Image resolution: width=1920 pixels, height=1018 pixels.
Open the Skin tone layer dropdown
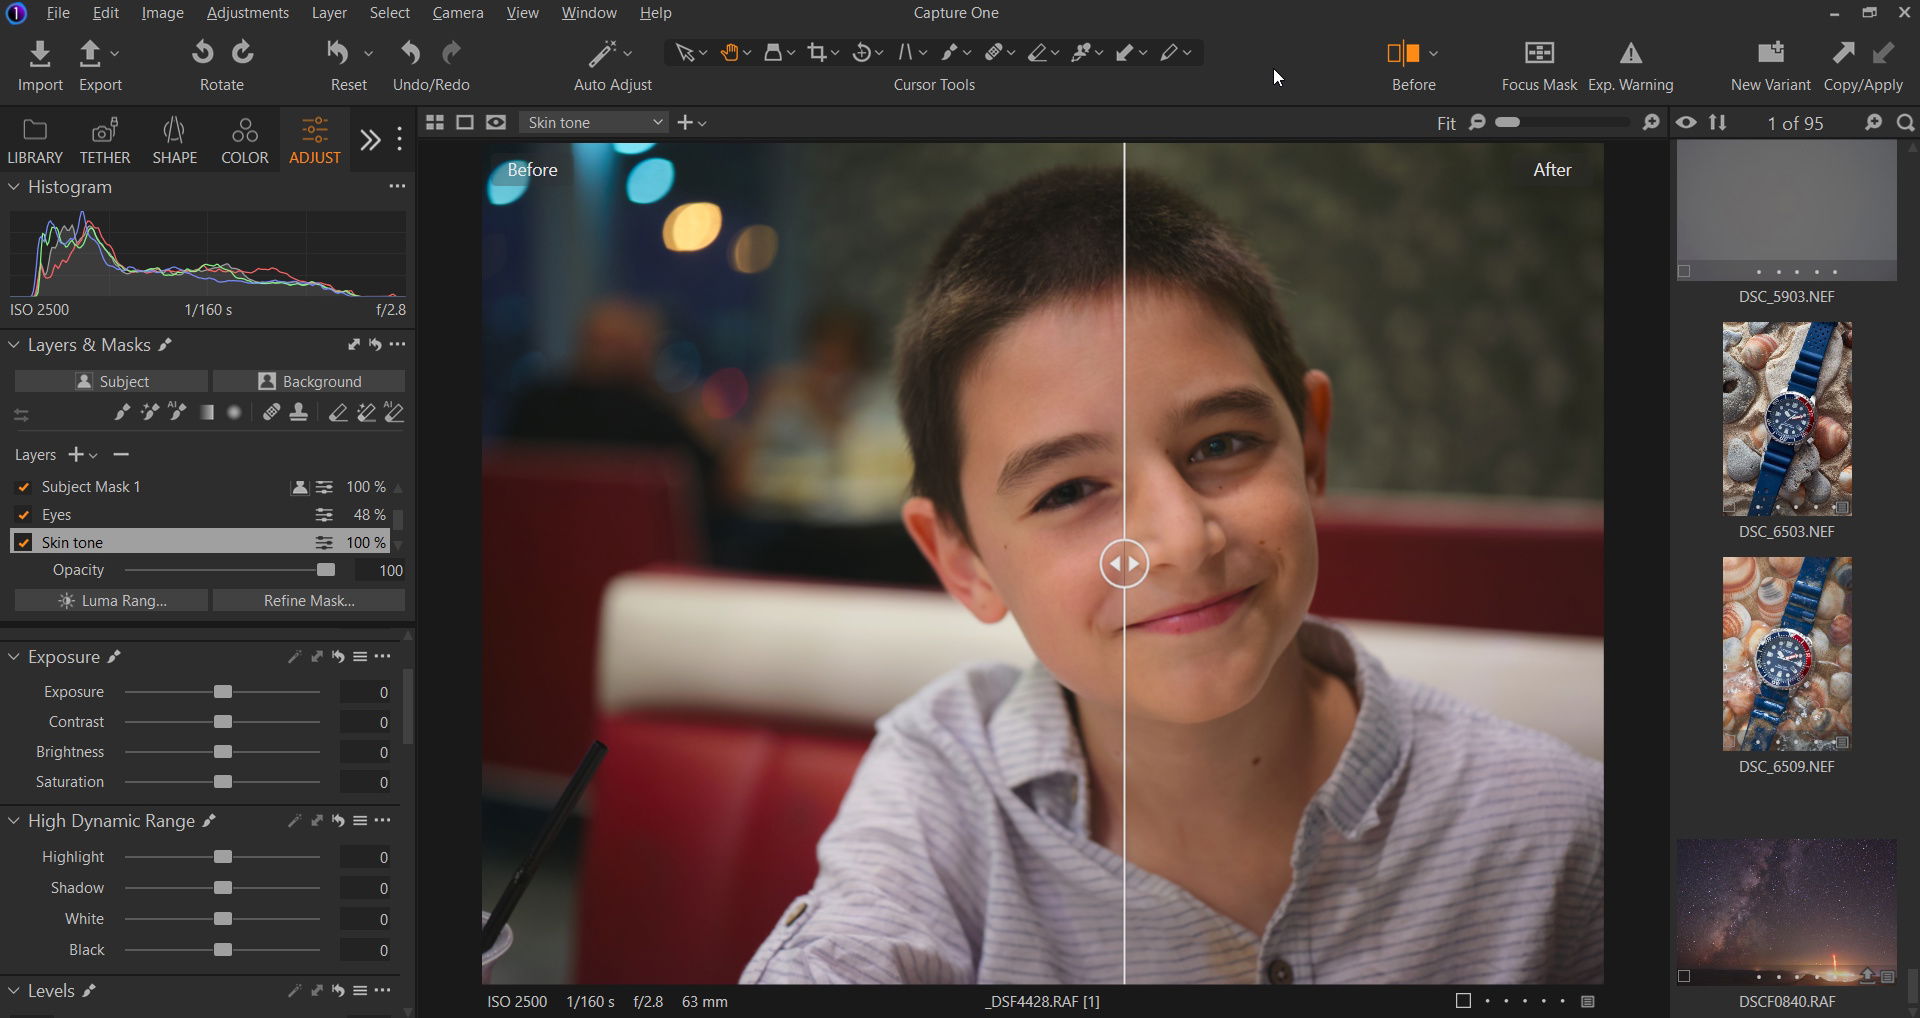click(594, 122)
